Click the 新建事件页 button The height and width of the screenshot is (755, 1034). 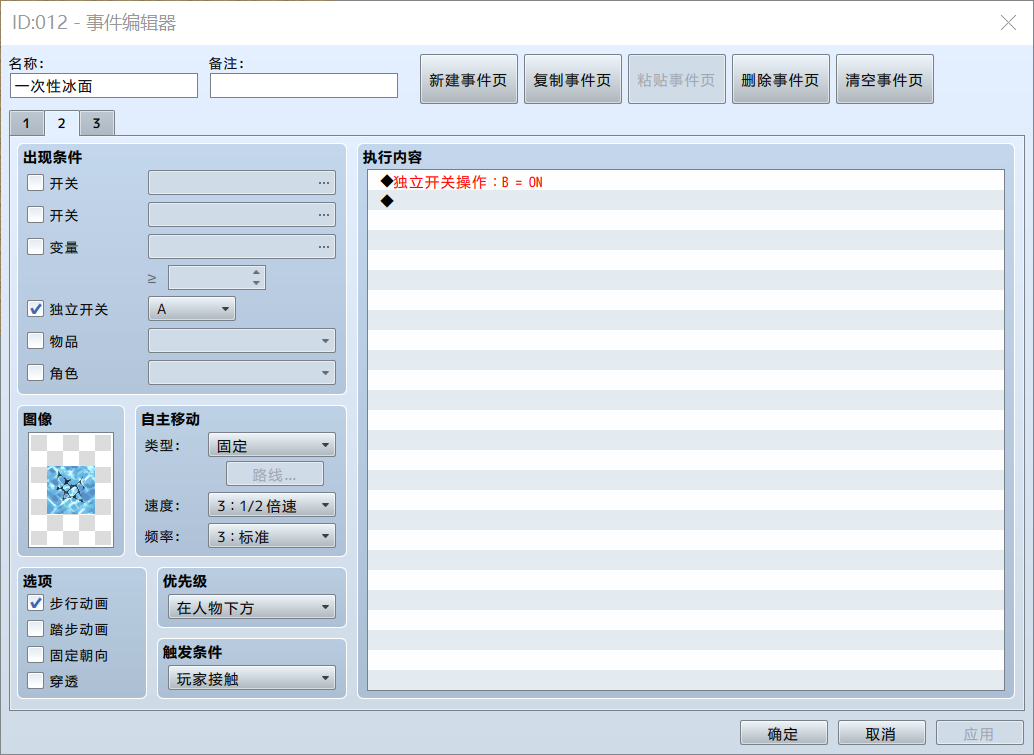click(468, 80)
